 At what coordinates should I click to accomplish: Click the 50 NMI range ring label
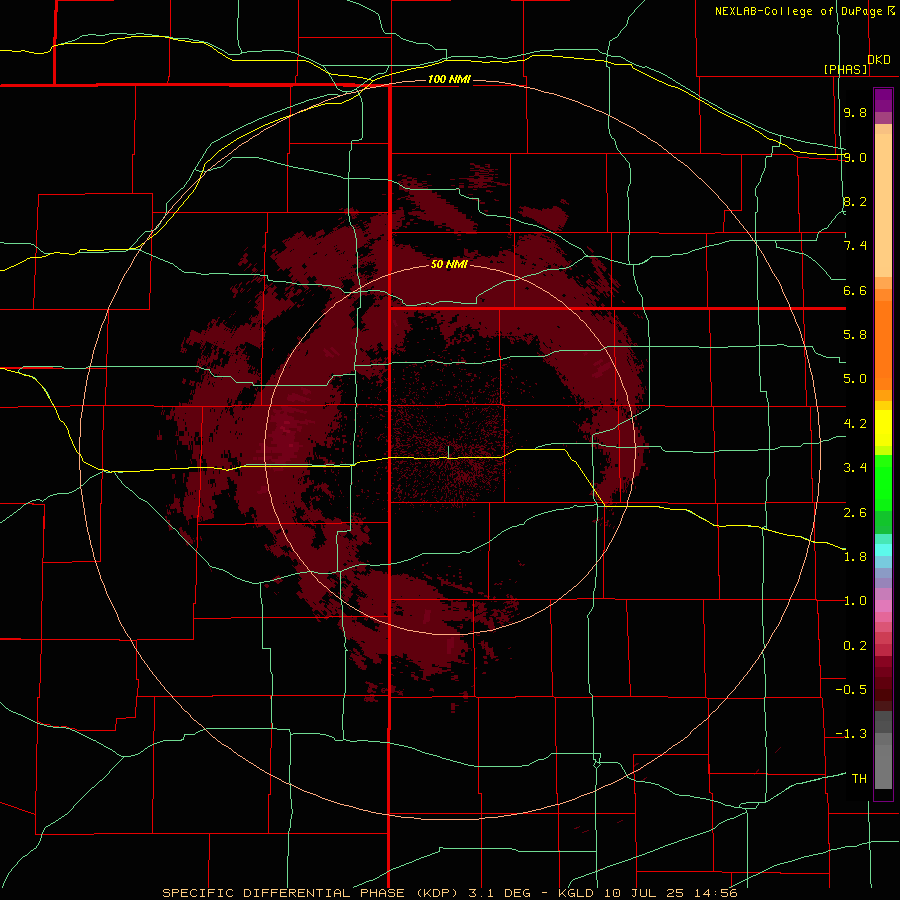point(449,264)
